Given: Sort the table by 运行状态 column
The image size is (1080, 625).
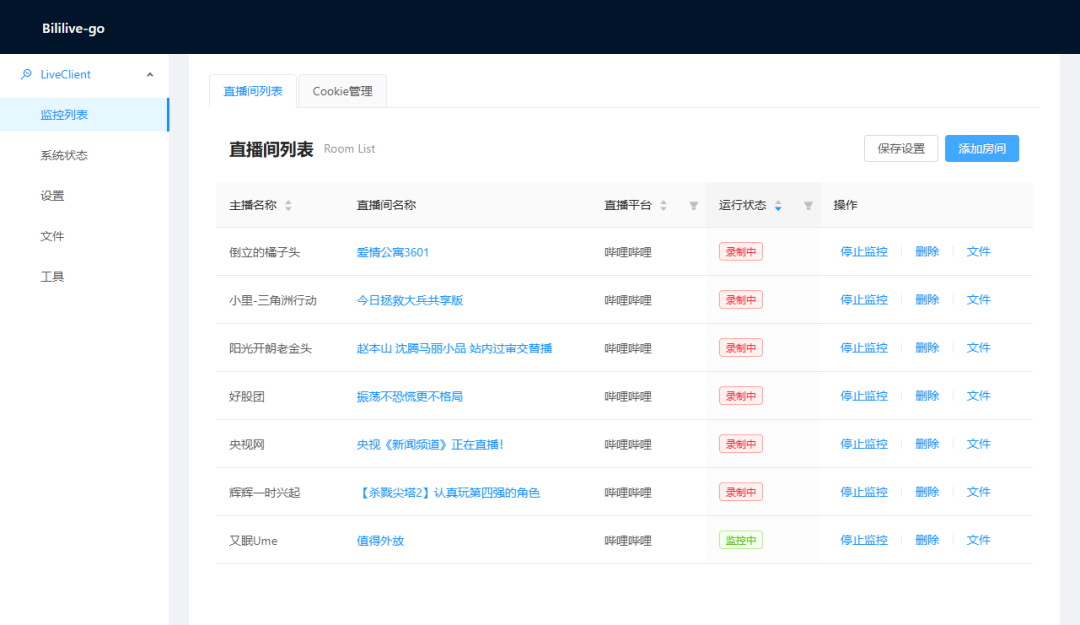Looking at the screenshot, I should pyautogui.click(x=778, y=205).
